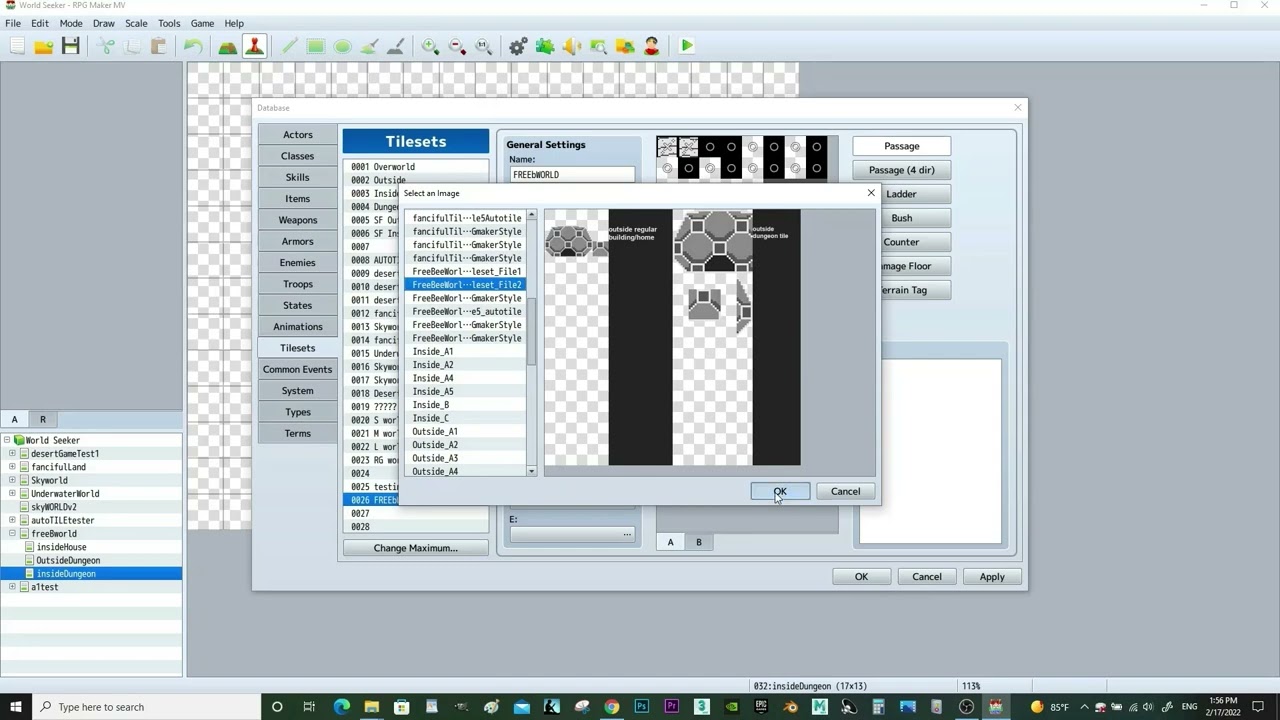The width and height of the screenshot is (1280, 720).
Task: Switch to Animations tab in Database
Action: click(297, 327)
